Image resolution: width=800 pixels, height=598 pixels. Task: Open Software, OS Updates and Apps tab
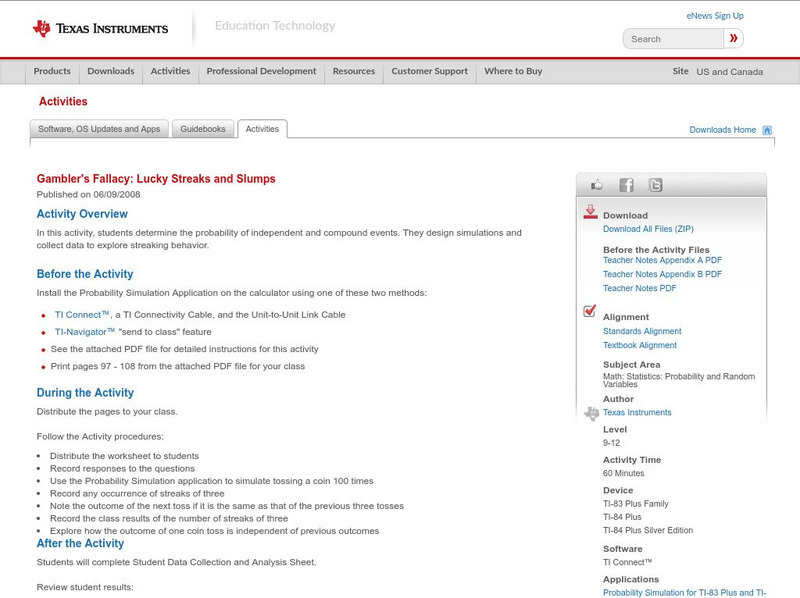(99, 129)
